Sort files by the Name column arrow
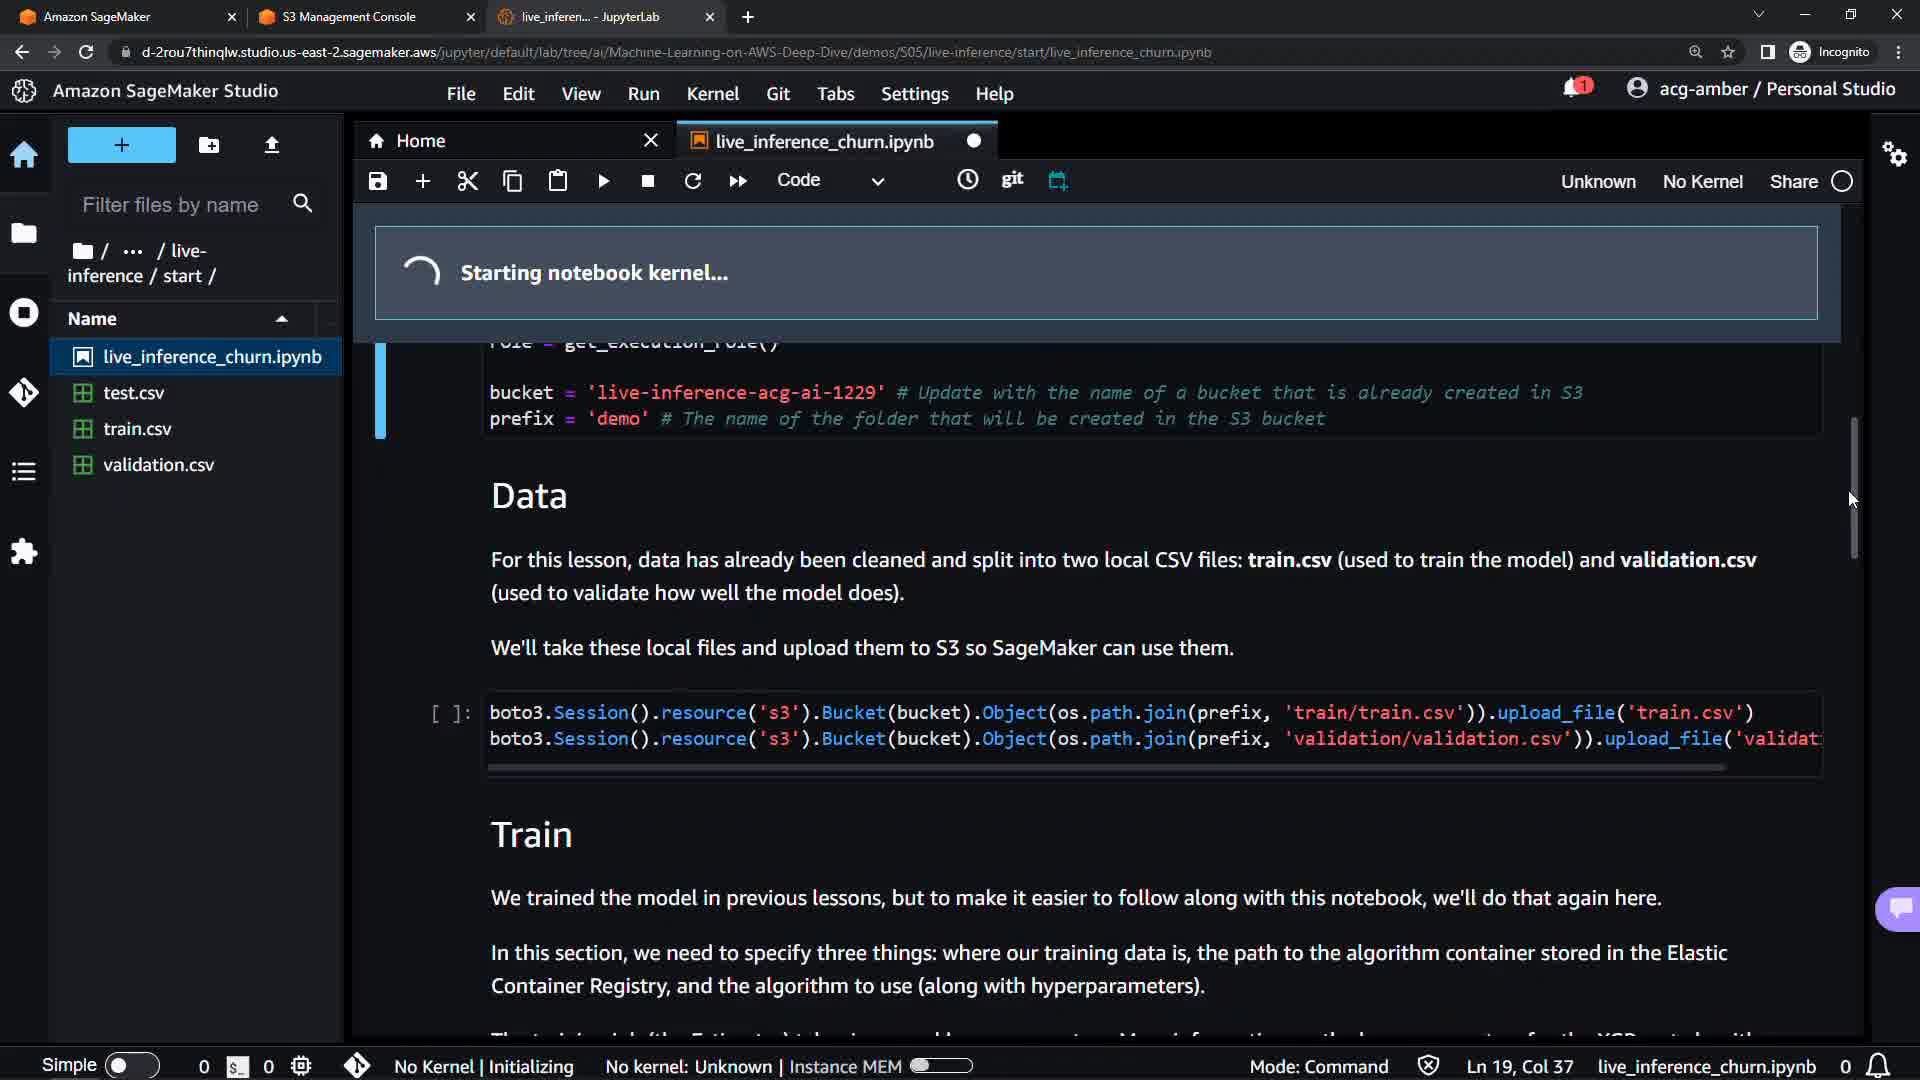This screenshot has width=1920, height=1080. [x=282, y=319]
